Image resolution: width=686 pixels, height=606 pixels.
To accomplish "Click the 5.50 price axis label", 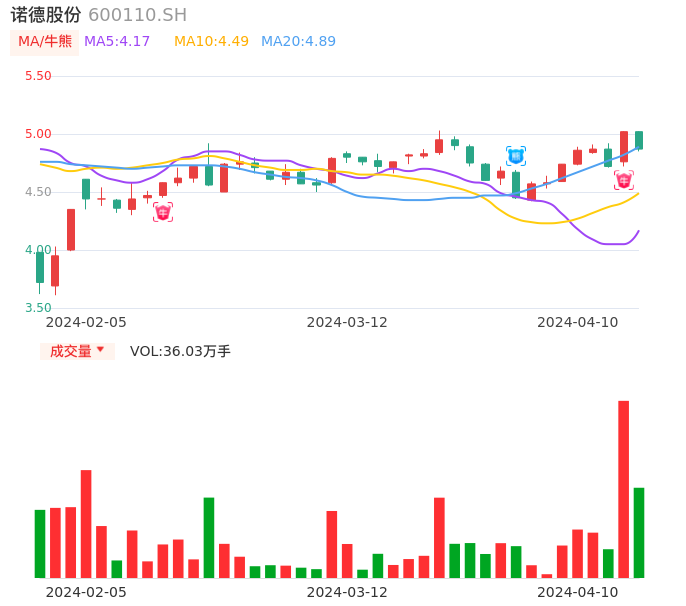I will coord(38,76).
